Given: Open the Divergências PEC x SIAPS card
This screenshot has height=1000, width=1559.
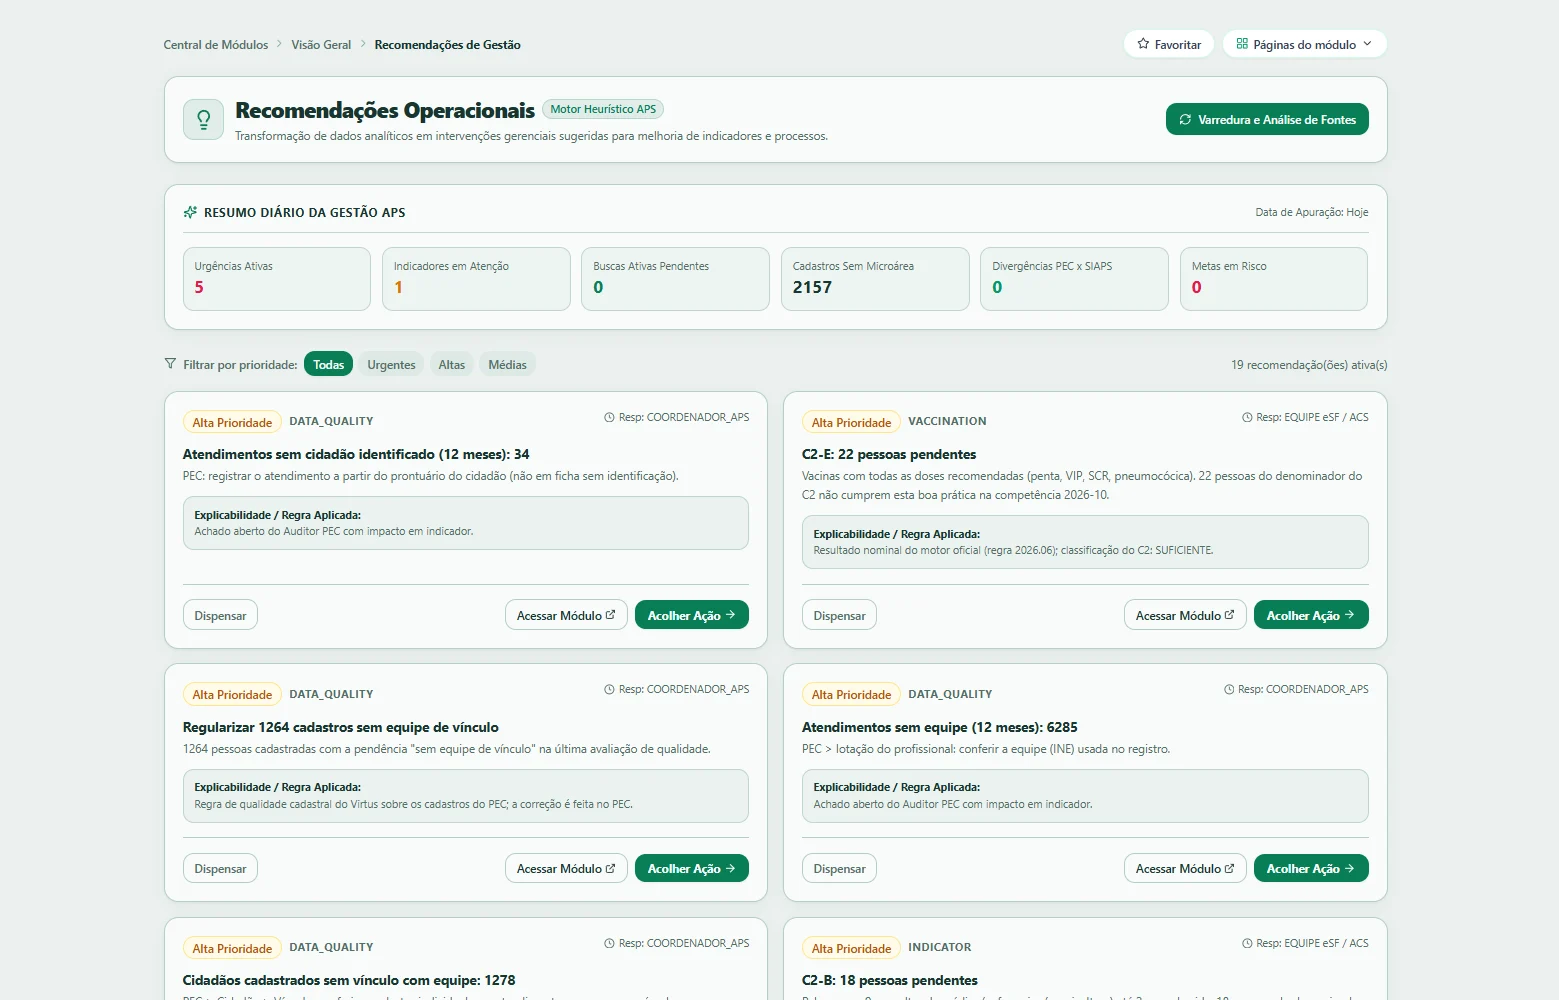Looking at the screenshot, I should [x=1074, y=279].
